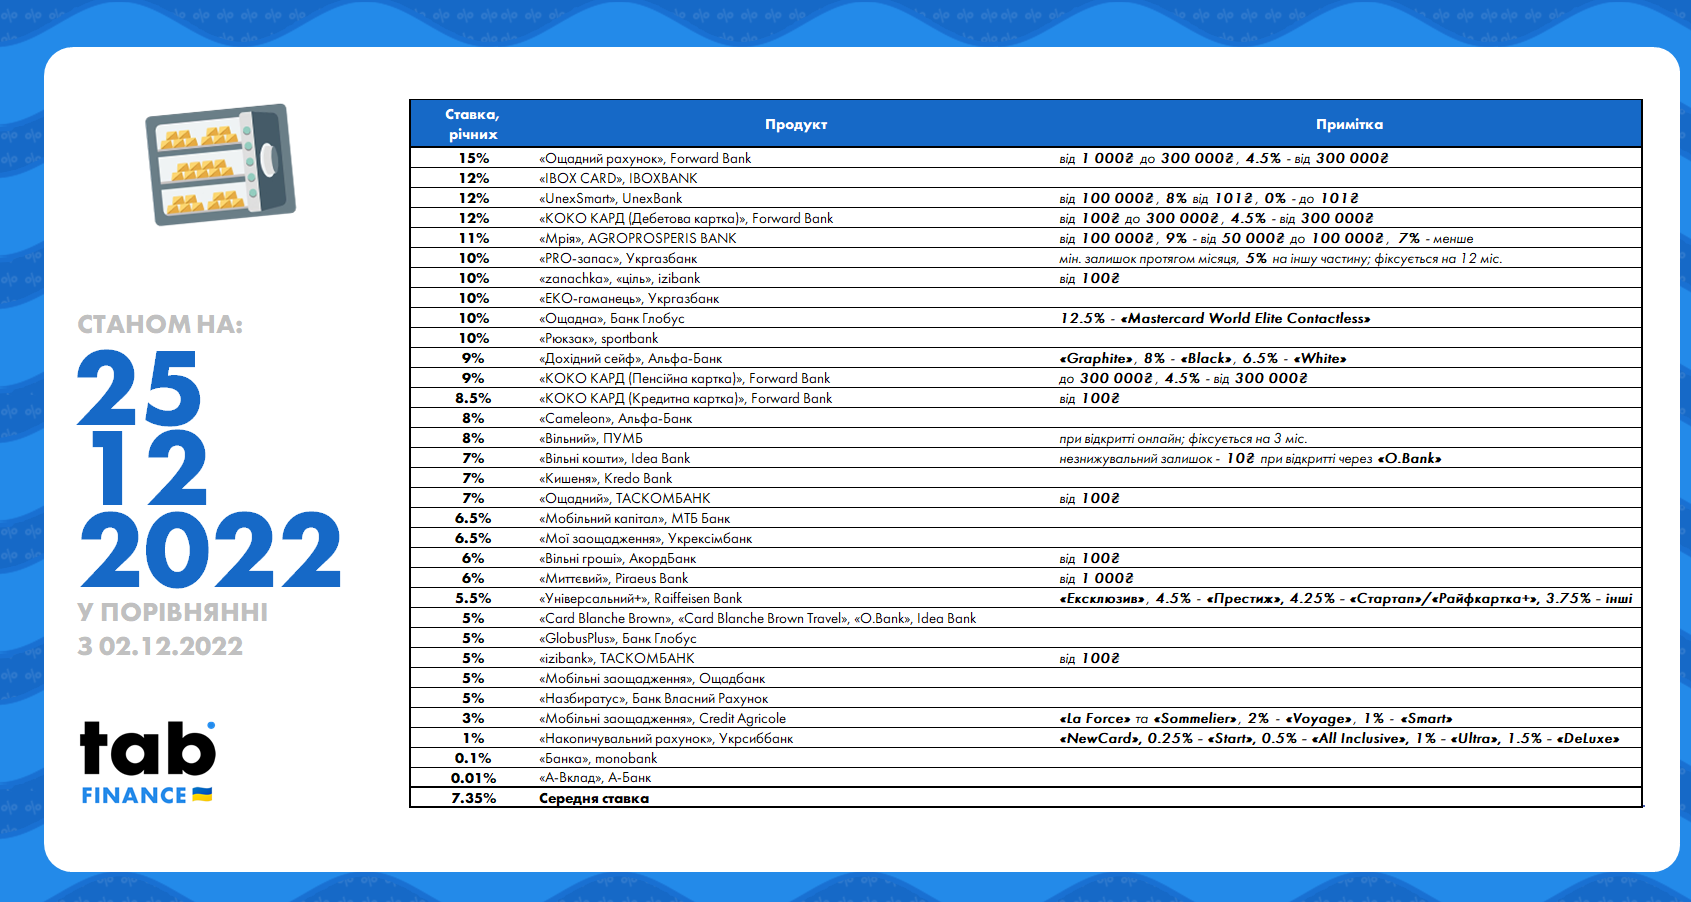This screenshot has height=902, width=1691.
Task: Click '«PRO-запас», Укргазбанк' product cell
Action: [x=618, y=258]
